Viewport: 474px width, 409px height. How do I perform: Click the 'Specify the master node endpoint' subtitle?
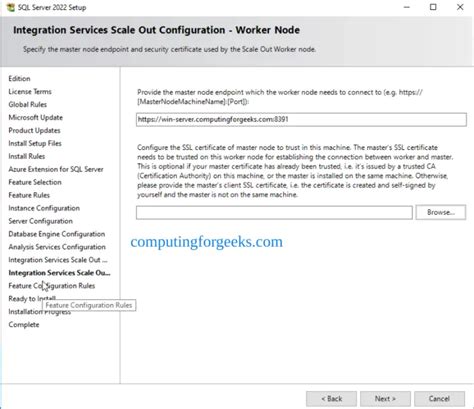pos(169,49)
